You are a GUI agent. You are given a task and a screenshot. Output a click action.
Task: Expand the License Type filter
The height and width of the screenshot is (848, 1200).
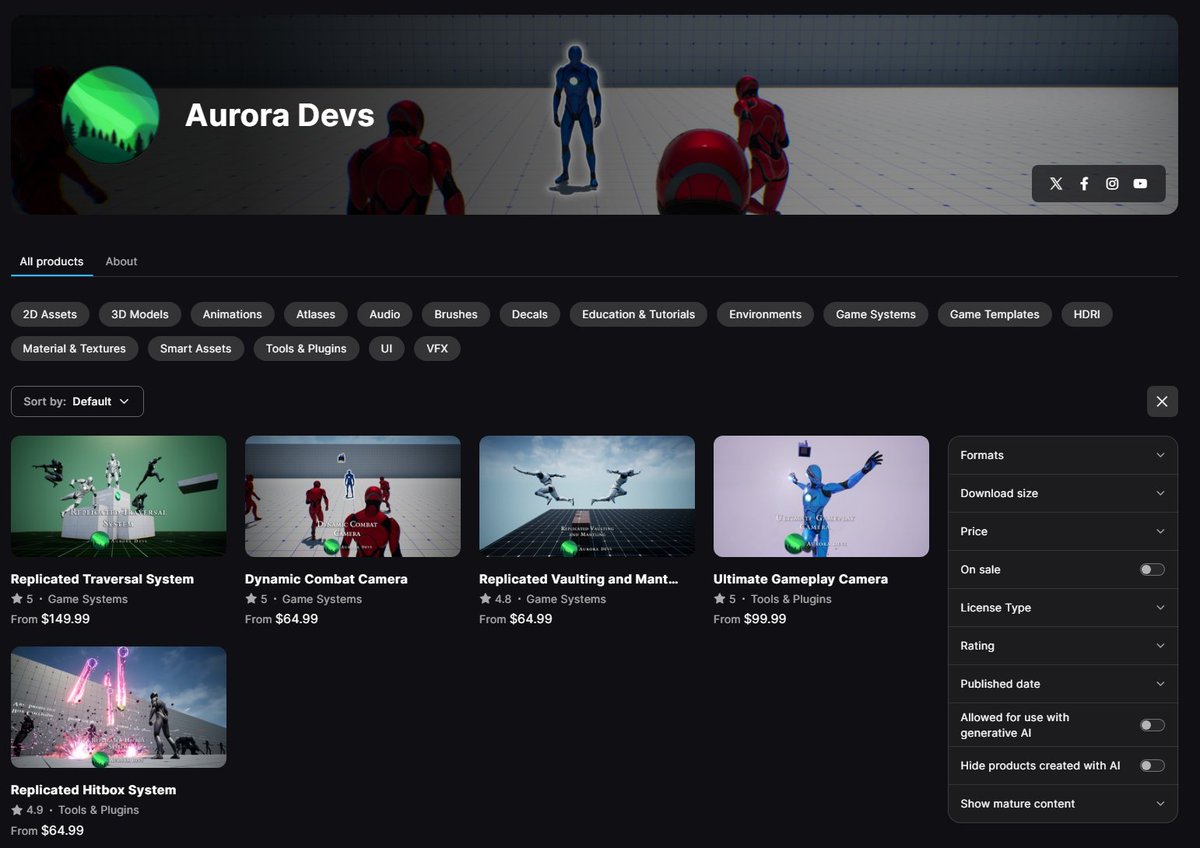[1062, 607]
